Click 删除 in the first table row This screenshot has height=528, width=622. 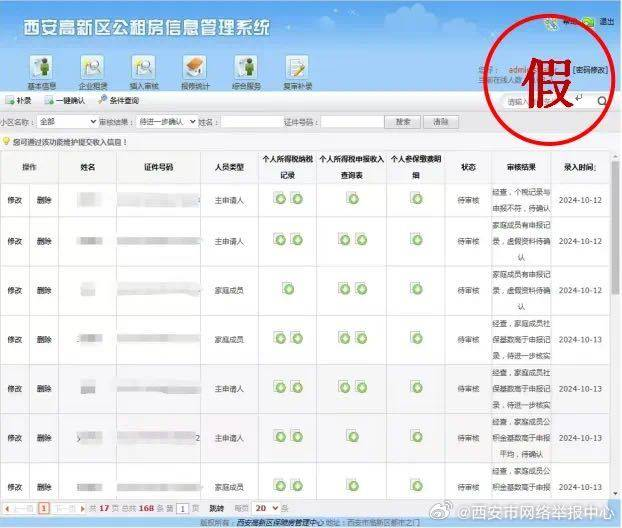[x=44, y=200]
